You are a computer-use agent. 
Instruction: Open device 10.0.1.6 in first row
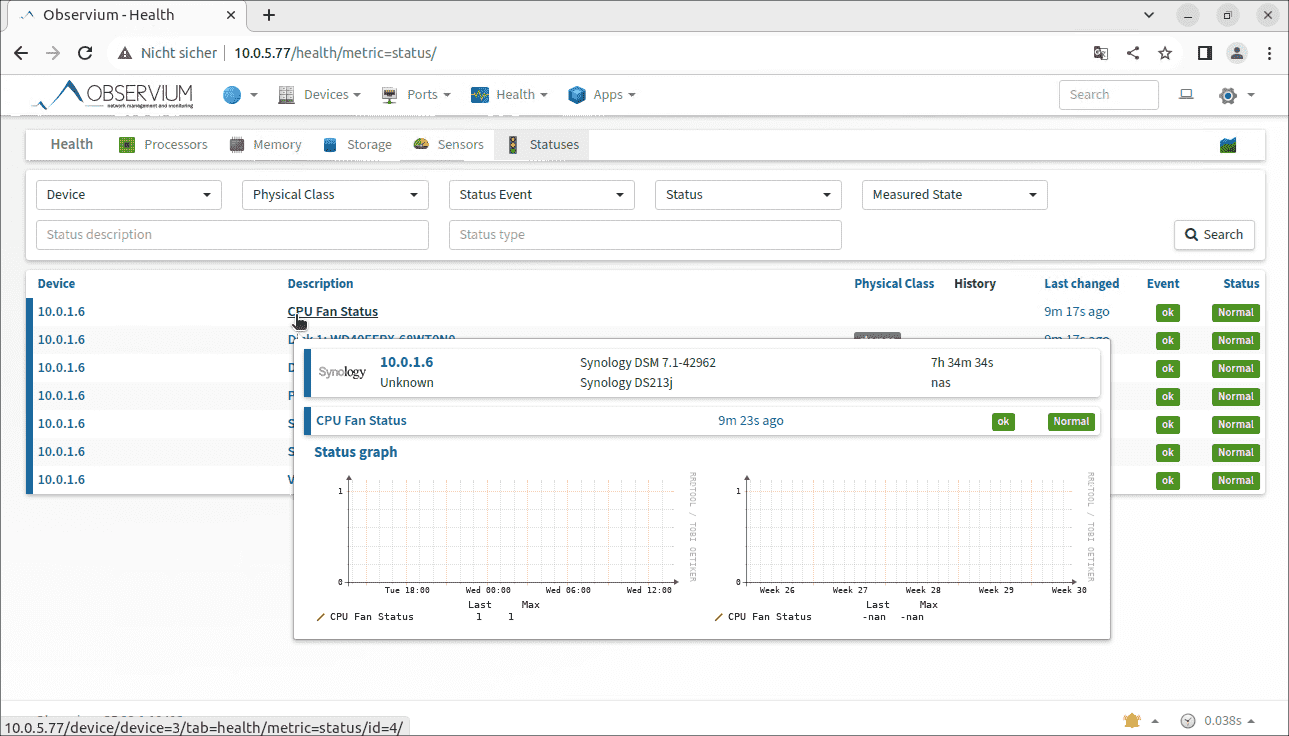(61, 312)
